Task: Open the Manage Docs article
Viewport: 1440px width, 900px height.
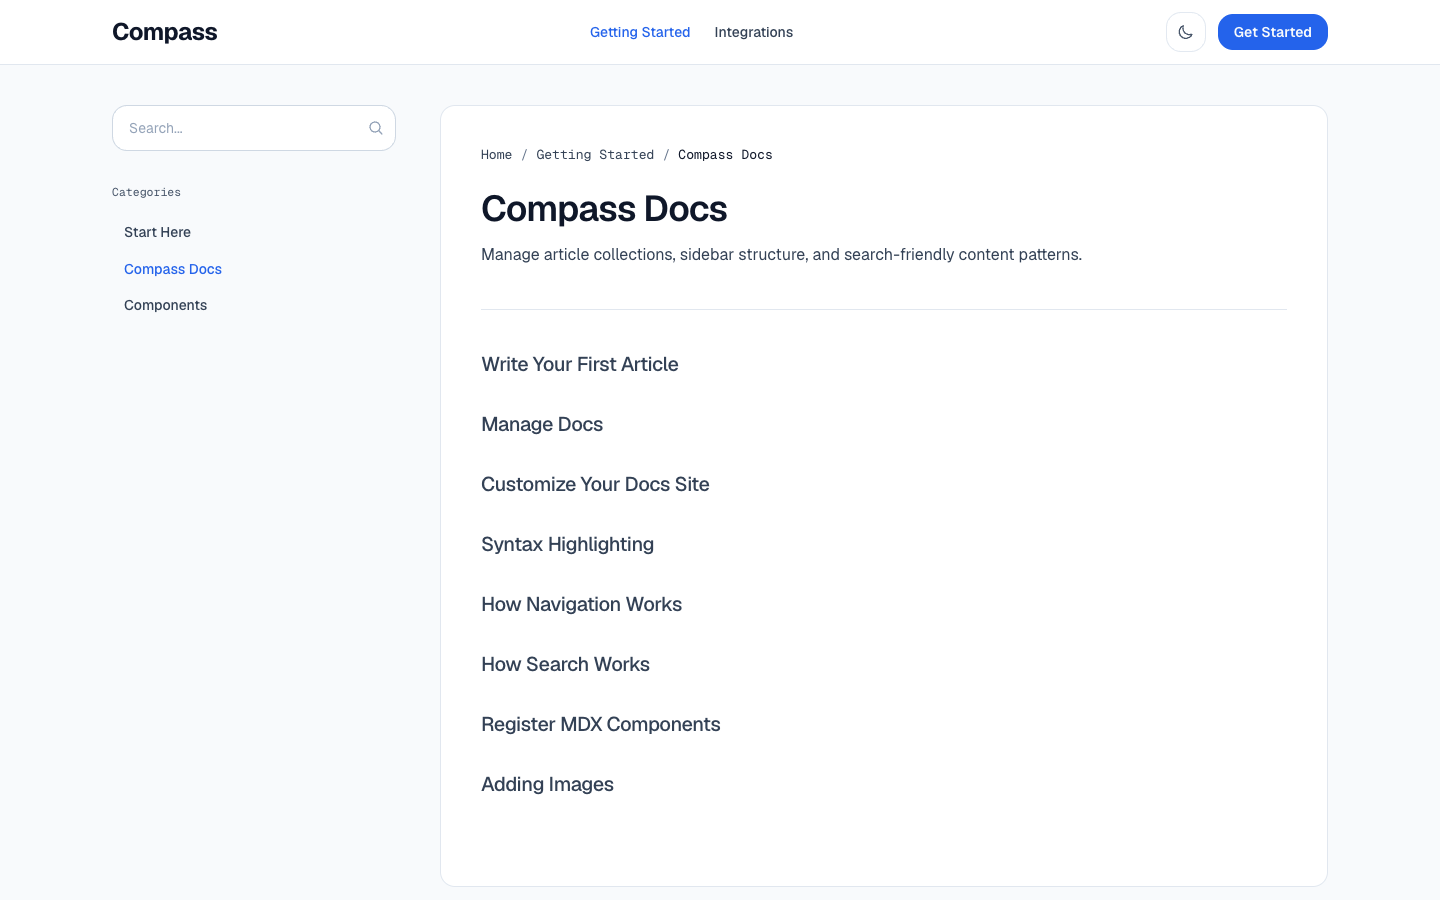Action: point(542,424)
